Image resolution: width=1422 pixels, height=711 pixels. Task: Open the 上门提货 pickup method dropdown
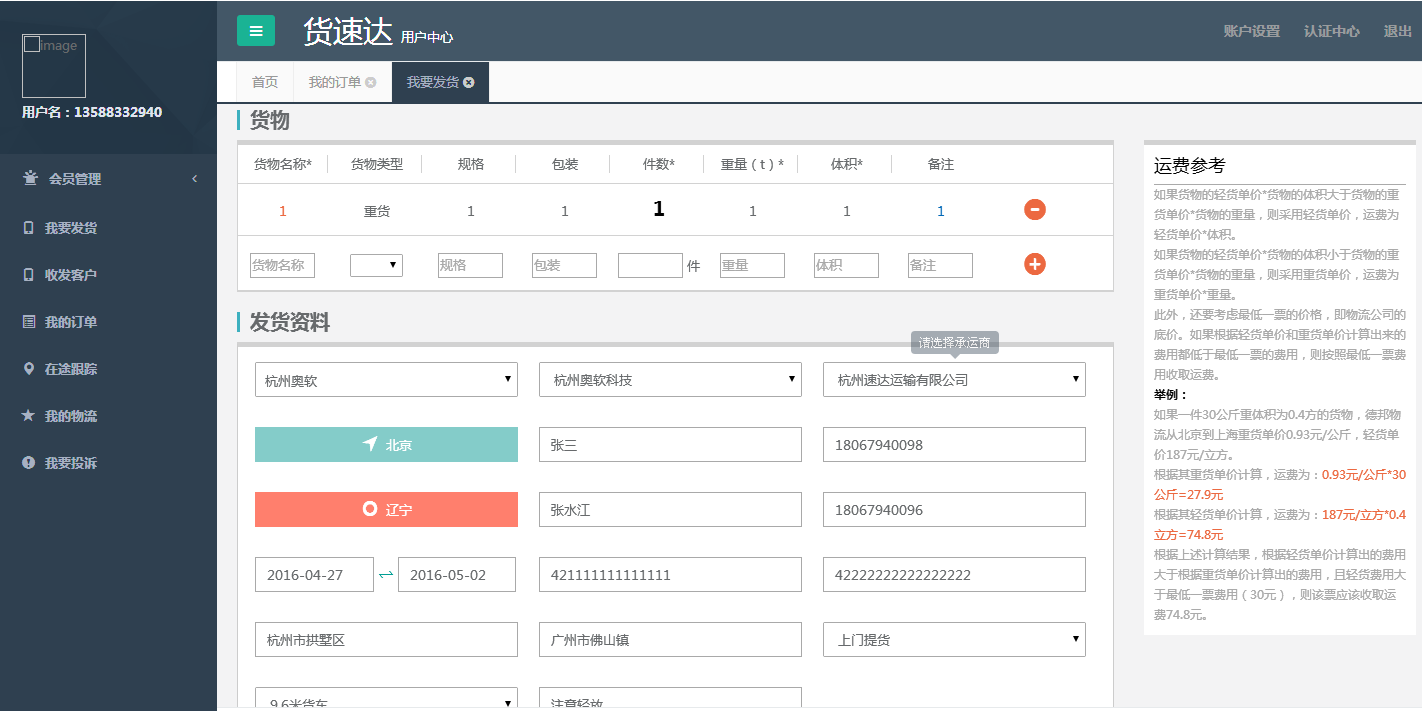[954, 640]
